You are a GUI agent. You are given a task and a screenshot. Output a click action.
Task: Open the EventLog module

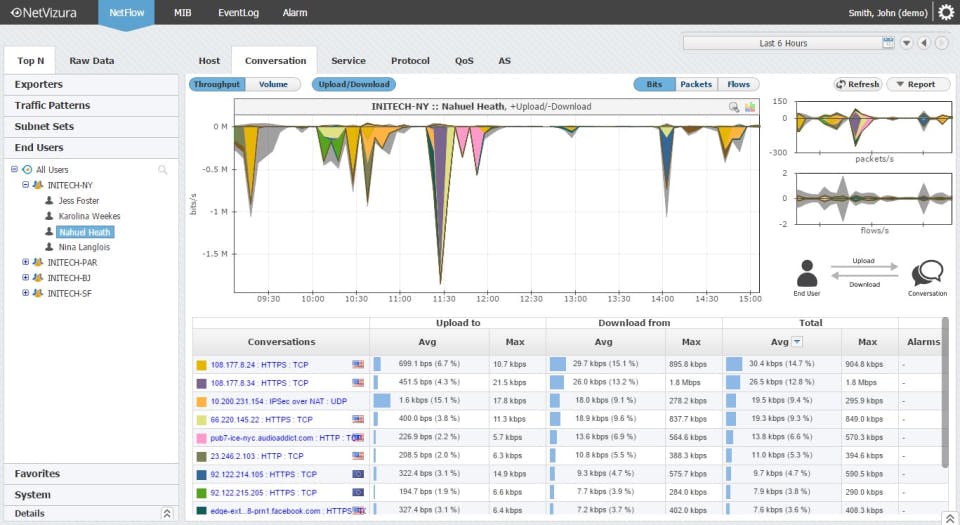pos(238,12)
